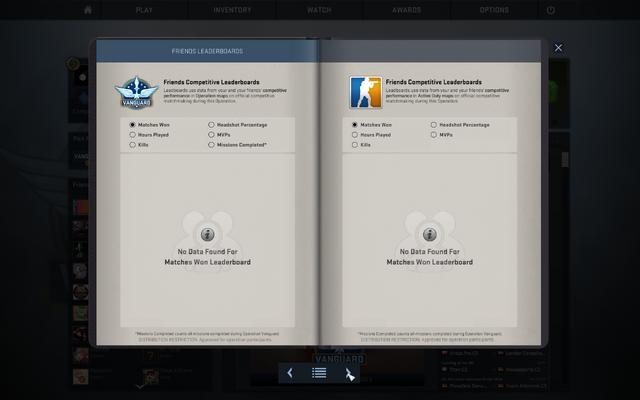
Task: Open the OPTIONS menu
Action: 494,10
